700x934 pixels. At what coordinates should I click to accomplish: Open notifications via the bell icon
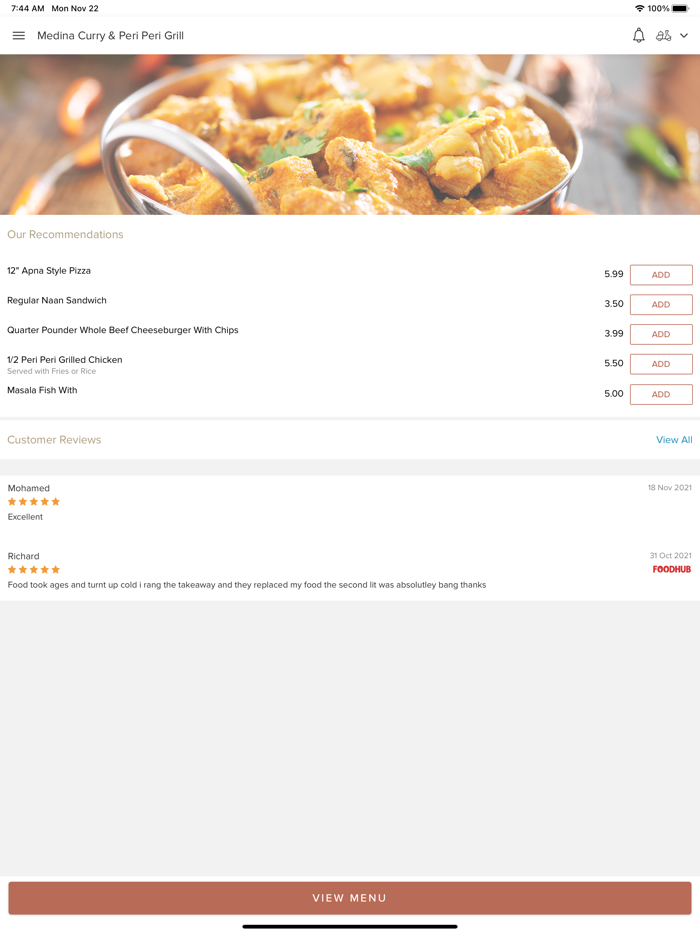(638, 35)
